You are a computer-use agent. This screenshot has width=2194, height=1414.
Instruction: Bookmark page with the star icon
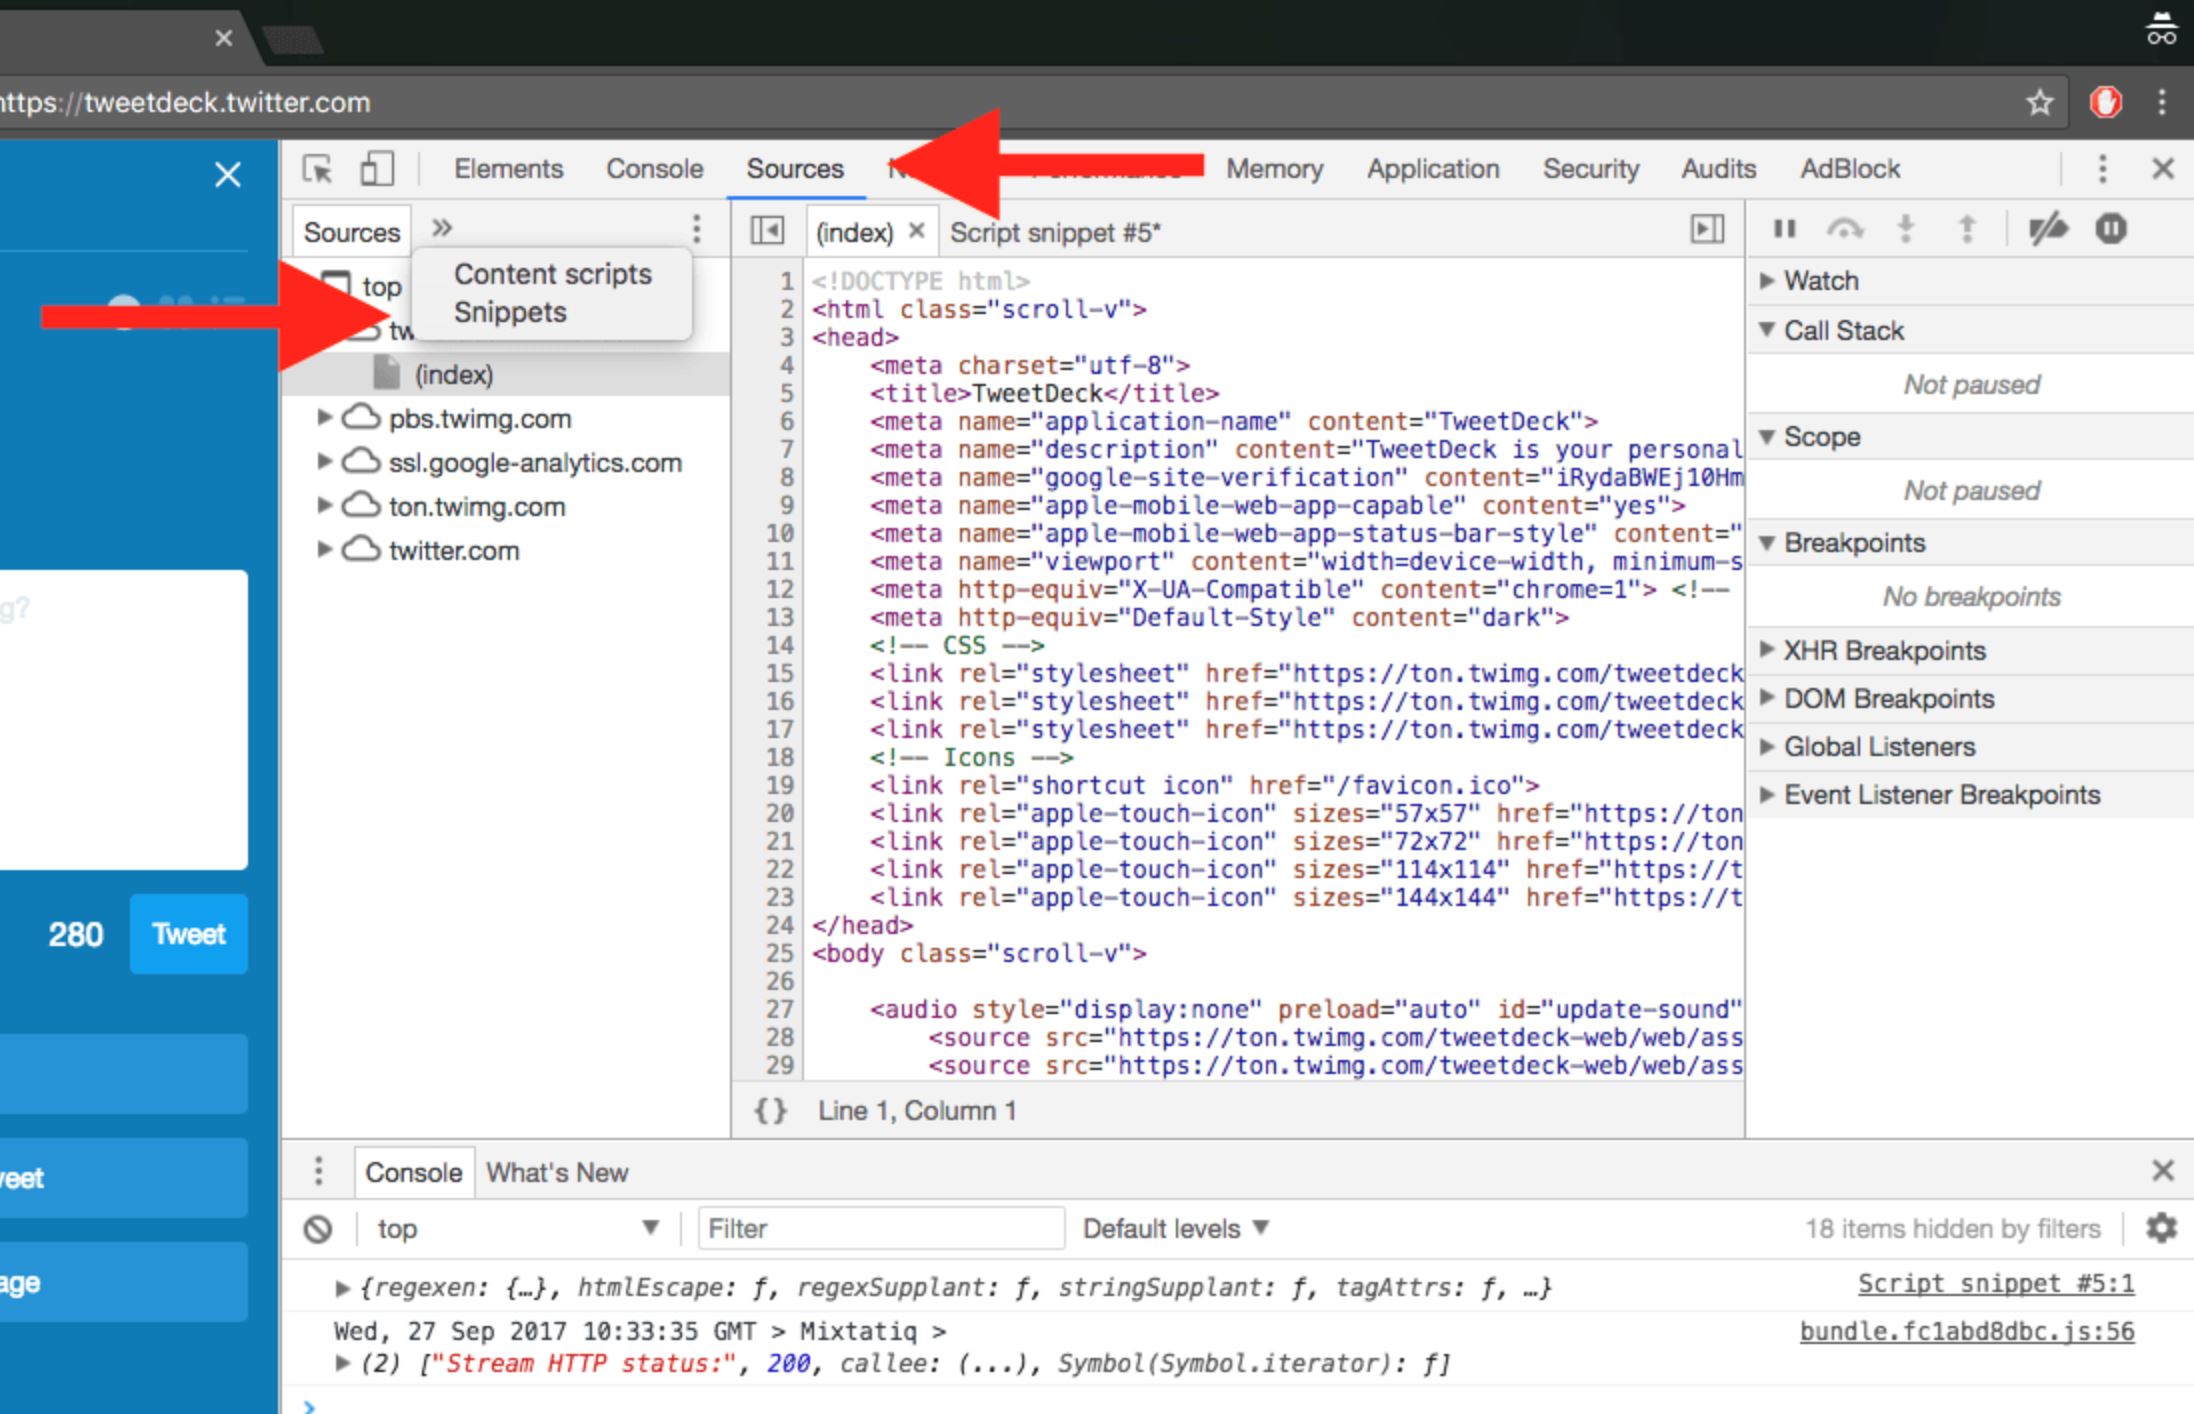coord(2039,102)
